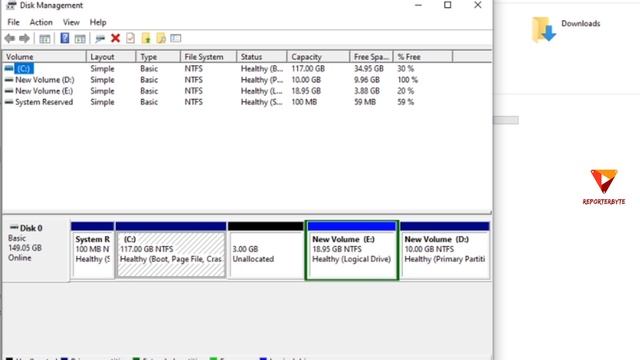
Task: Click the drive icon beside System Reserved
Action: click(9, 102)
